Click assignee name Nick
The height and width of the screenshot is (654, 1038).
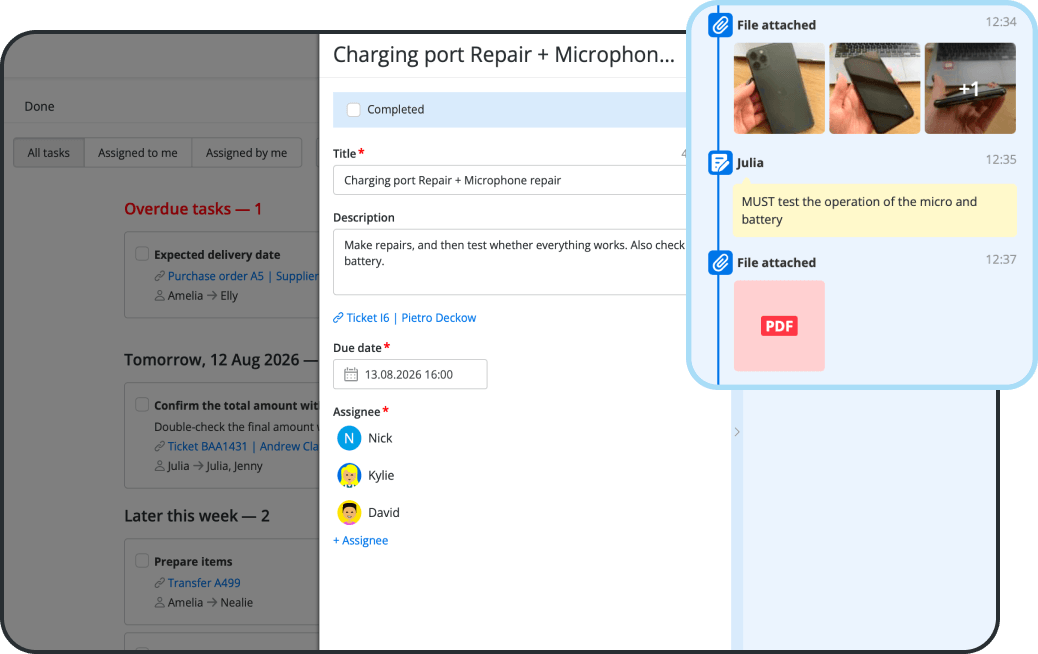pyautogui.click(x=380, y=438)
